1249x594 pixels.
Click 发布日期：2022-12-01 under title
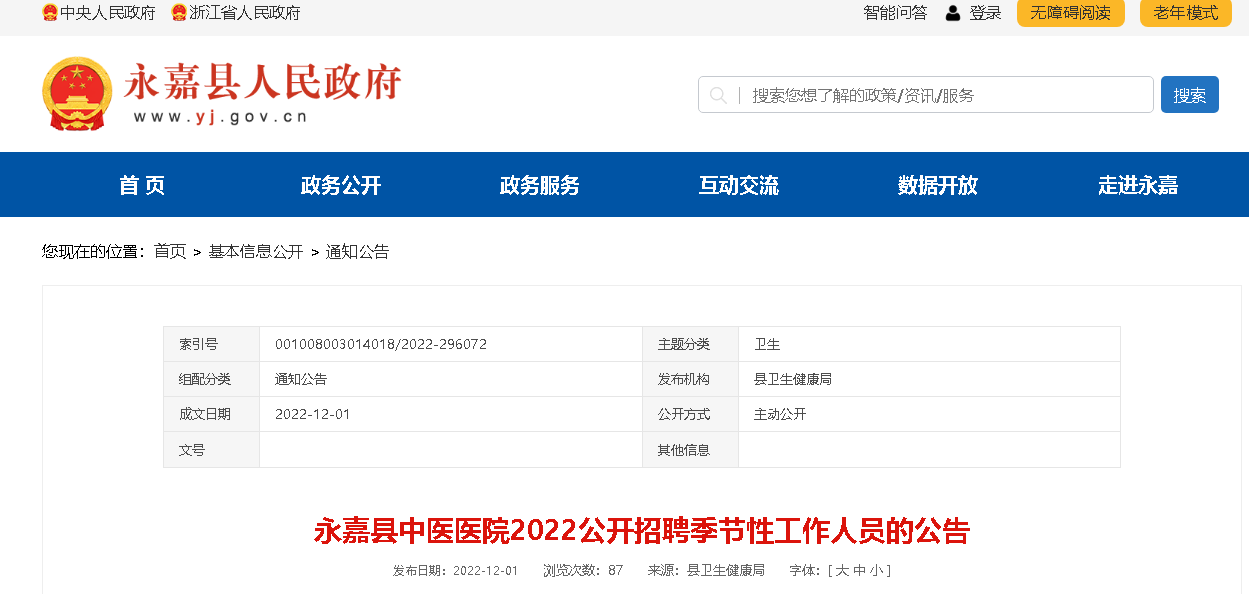[455, 570]
